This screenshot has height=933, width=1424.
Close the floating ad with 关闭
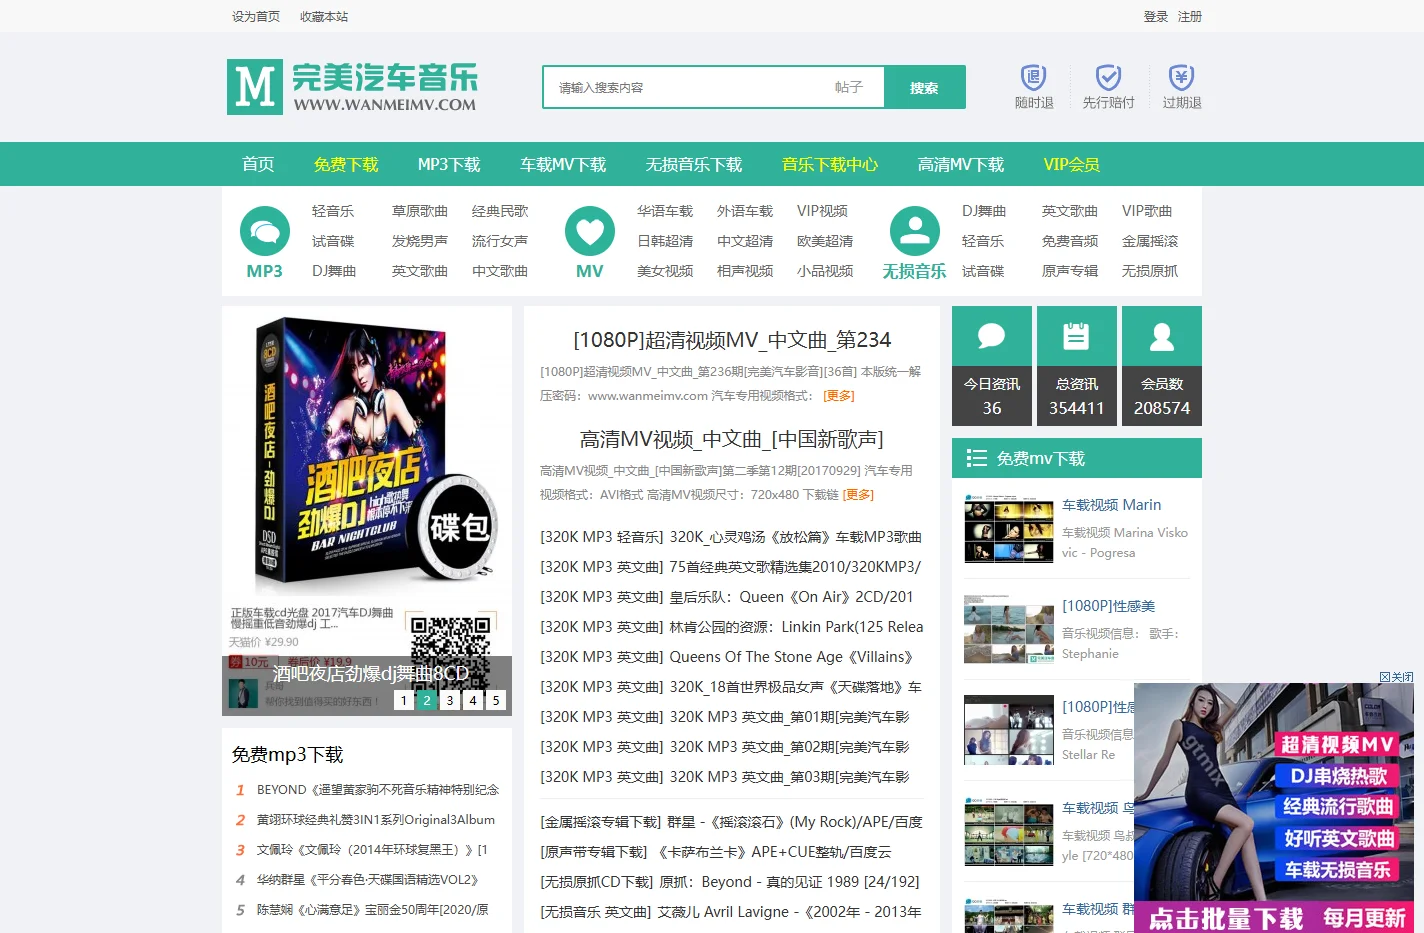point(1396,677)
